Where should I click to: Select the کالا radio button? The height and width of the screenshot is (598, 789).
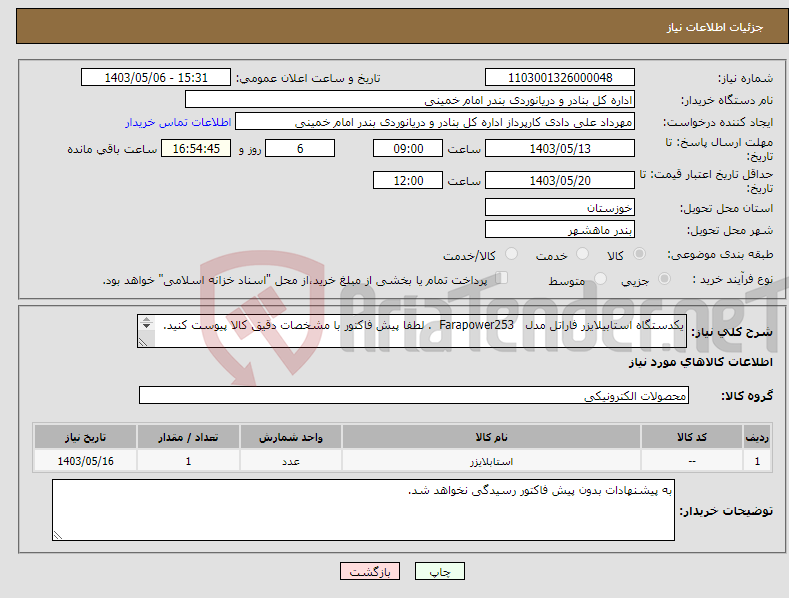[x=639, y=254]
